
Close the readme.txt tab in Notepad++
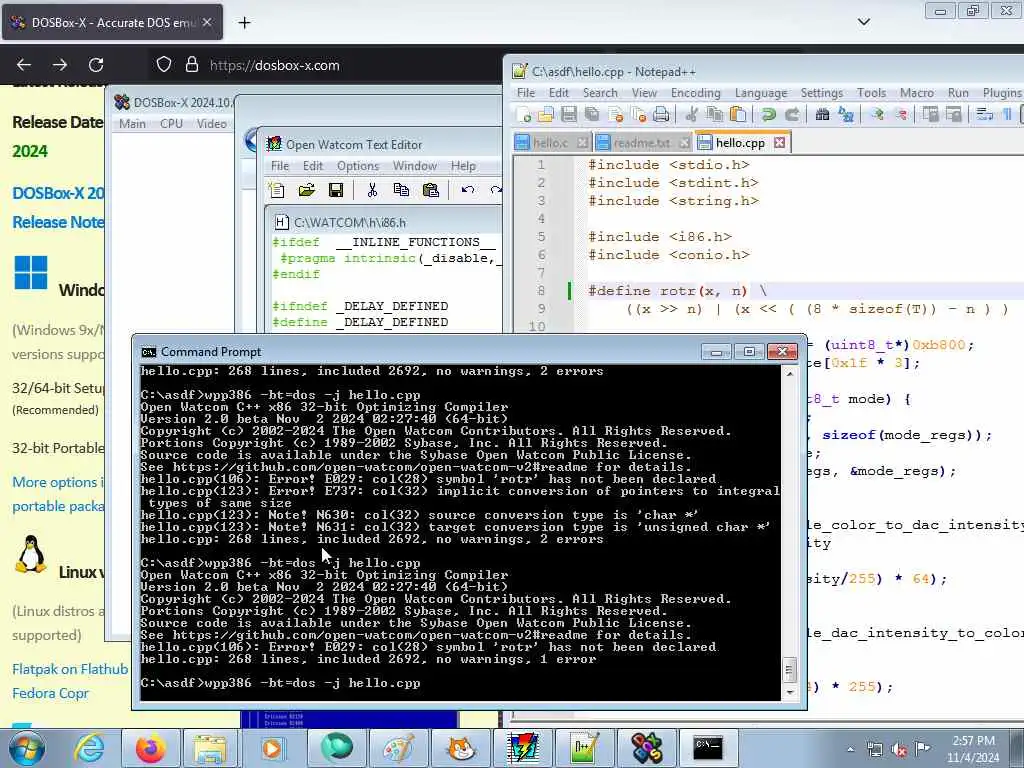684,142
